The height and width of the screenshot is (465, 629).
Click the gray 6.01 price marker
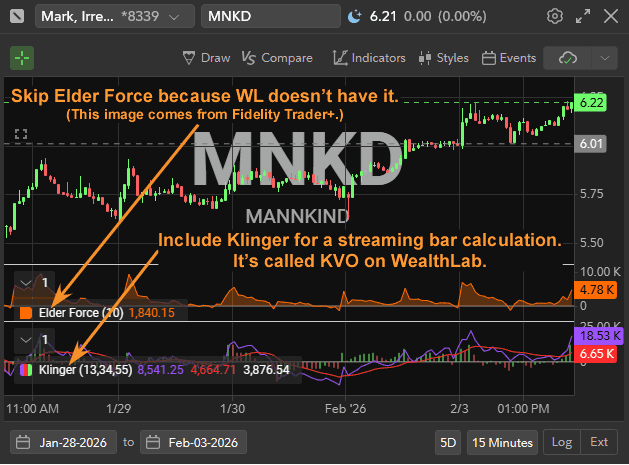pyautogui.click(x=590, y=144)
